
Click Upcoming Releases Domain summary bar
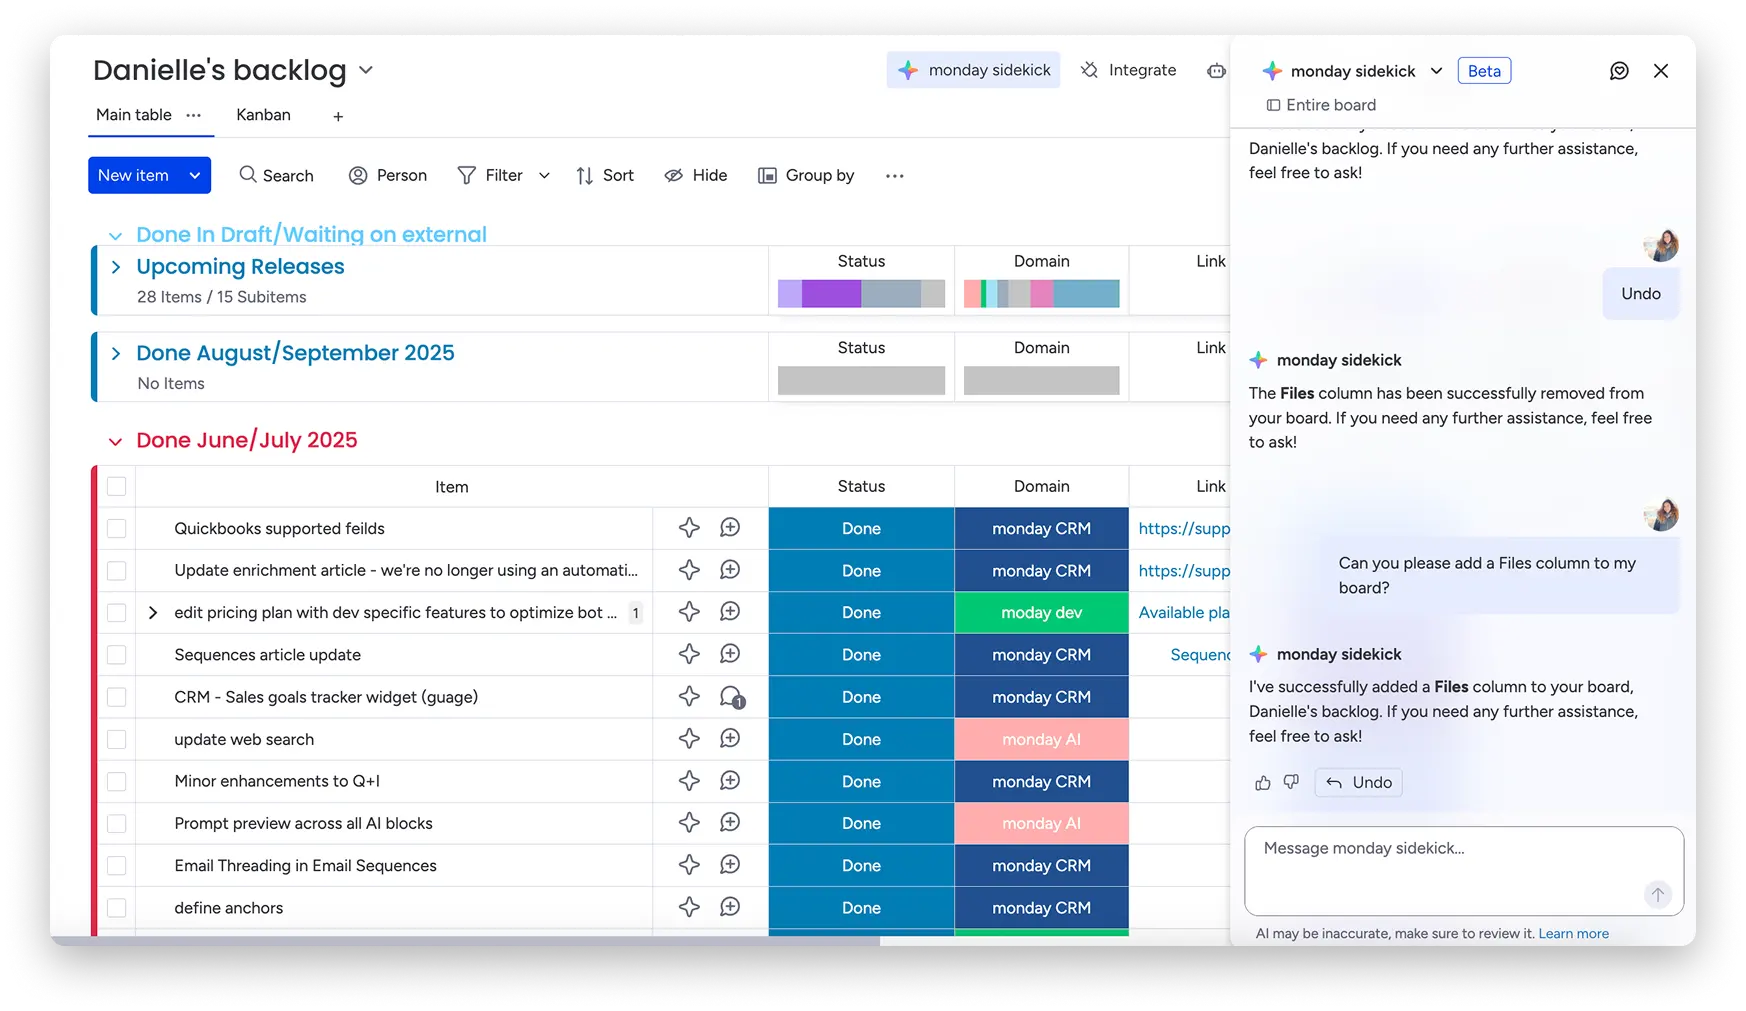1041,293
